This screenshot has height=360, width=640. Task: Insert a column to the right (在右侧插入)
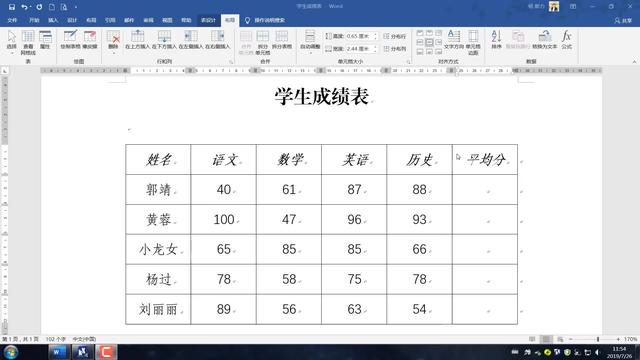coord(218,40)
